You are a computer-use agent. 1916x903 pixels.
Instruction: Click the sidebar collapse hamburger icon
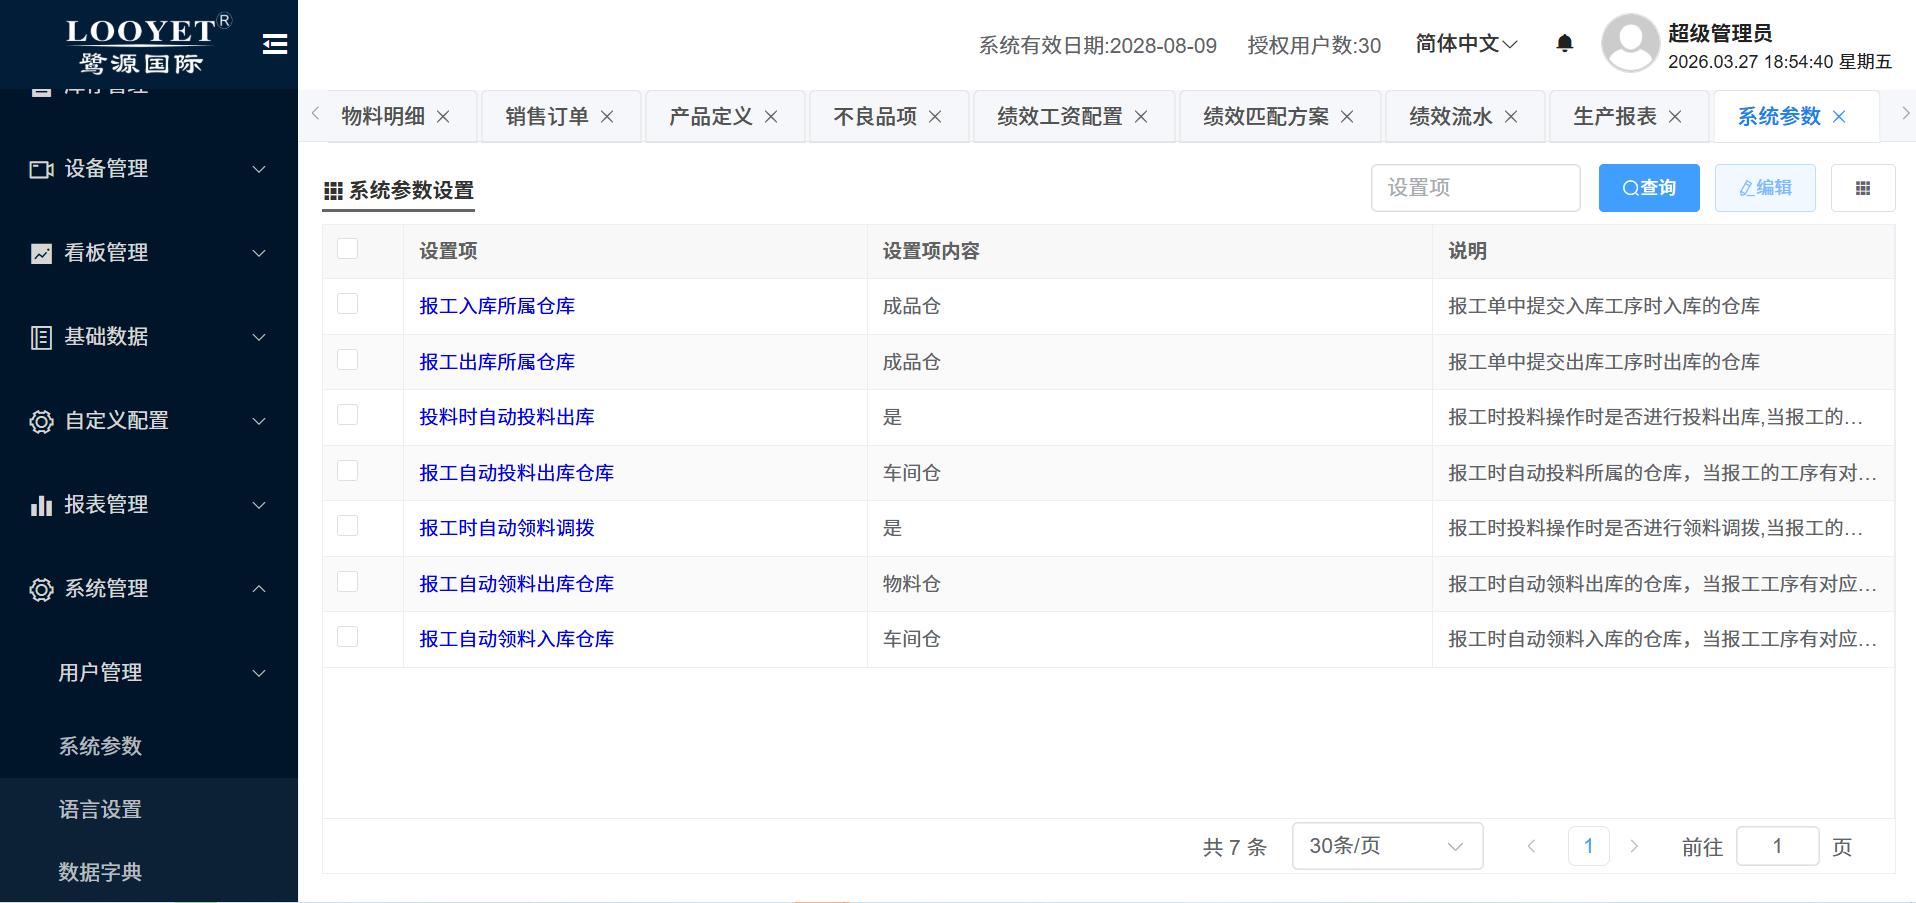(275, 44)
